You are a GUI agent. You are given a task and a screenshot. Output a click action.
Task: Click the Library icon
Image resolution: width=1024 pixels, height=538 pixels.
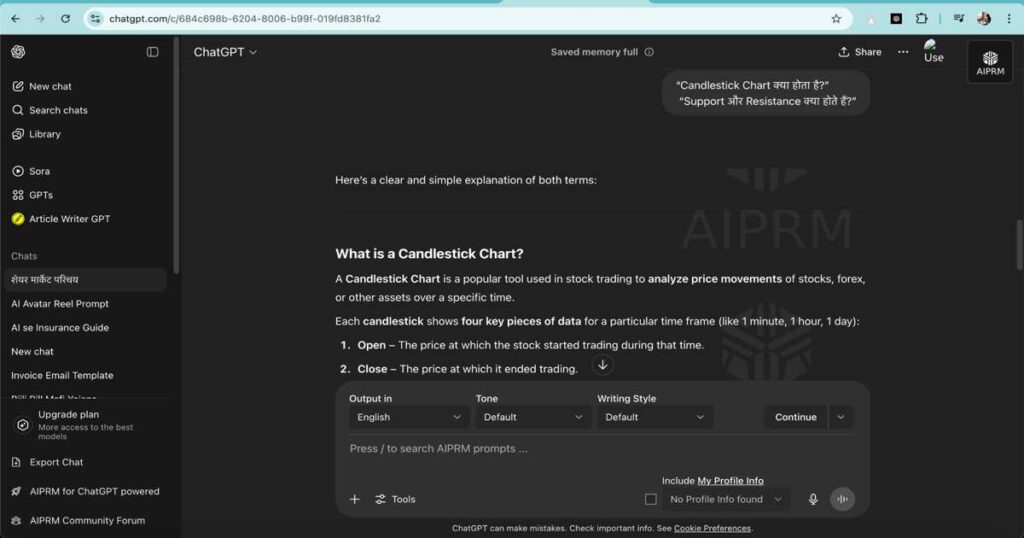coord(18,134)
